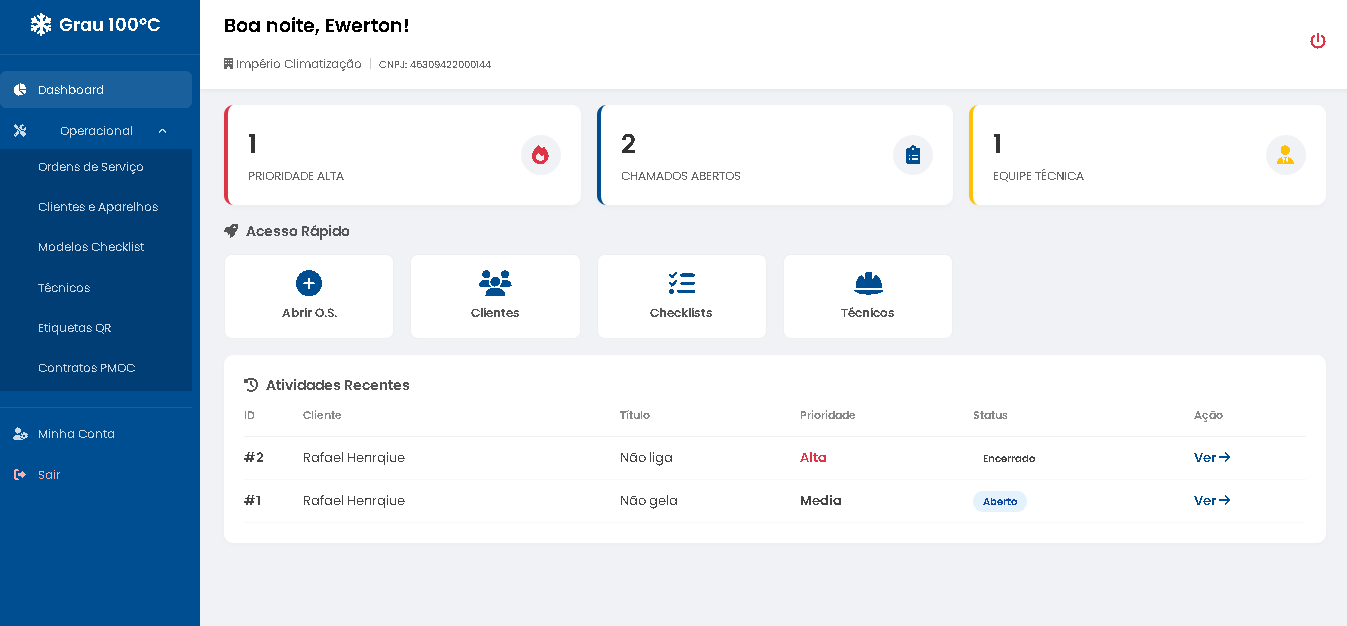Click the history icon beside Atividades Recentes

tap(249, 384)
